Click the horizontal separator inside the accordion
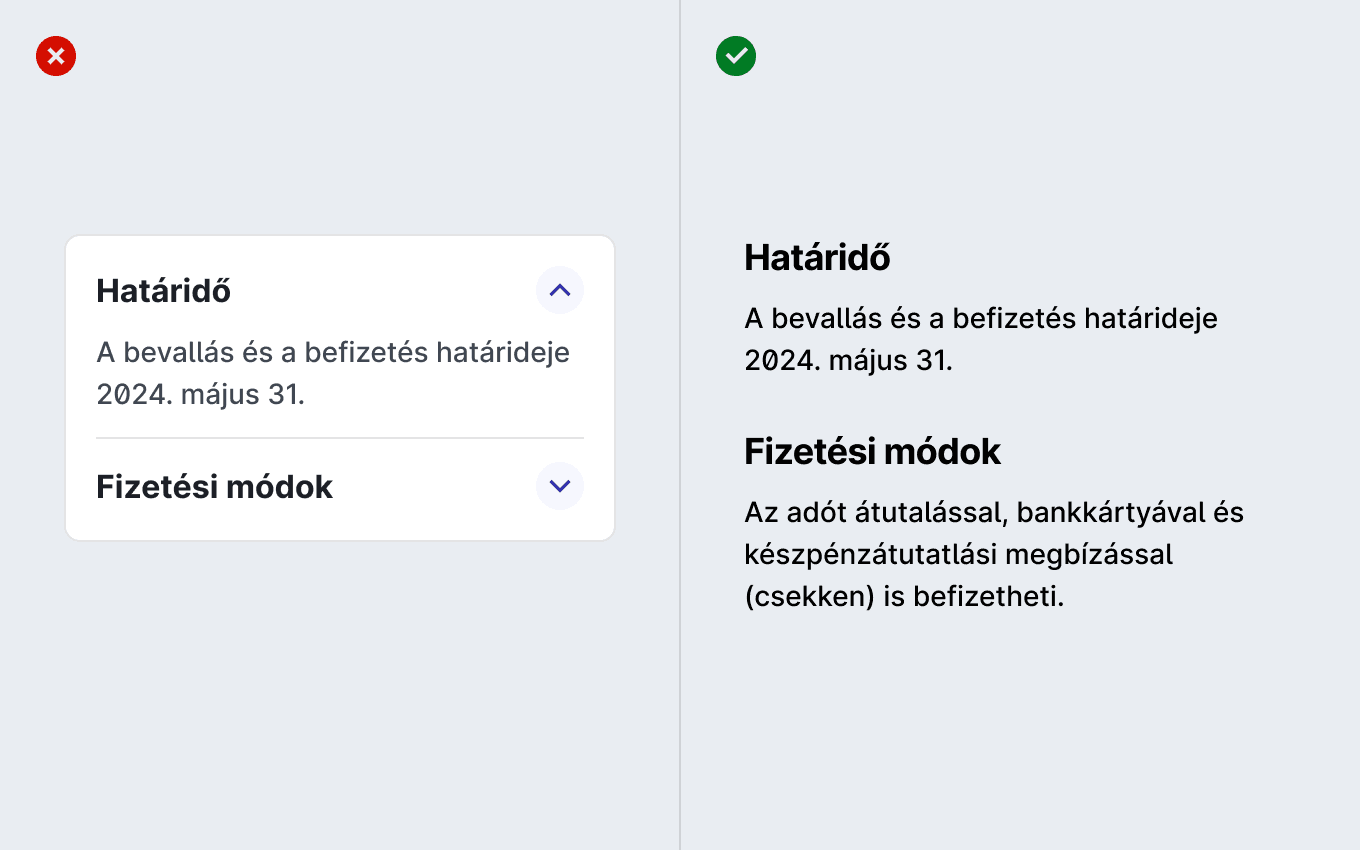 340,438
